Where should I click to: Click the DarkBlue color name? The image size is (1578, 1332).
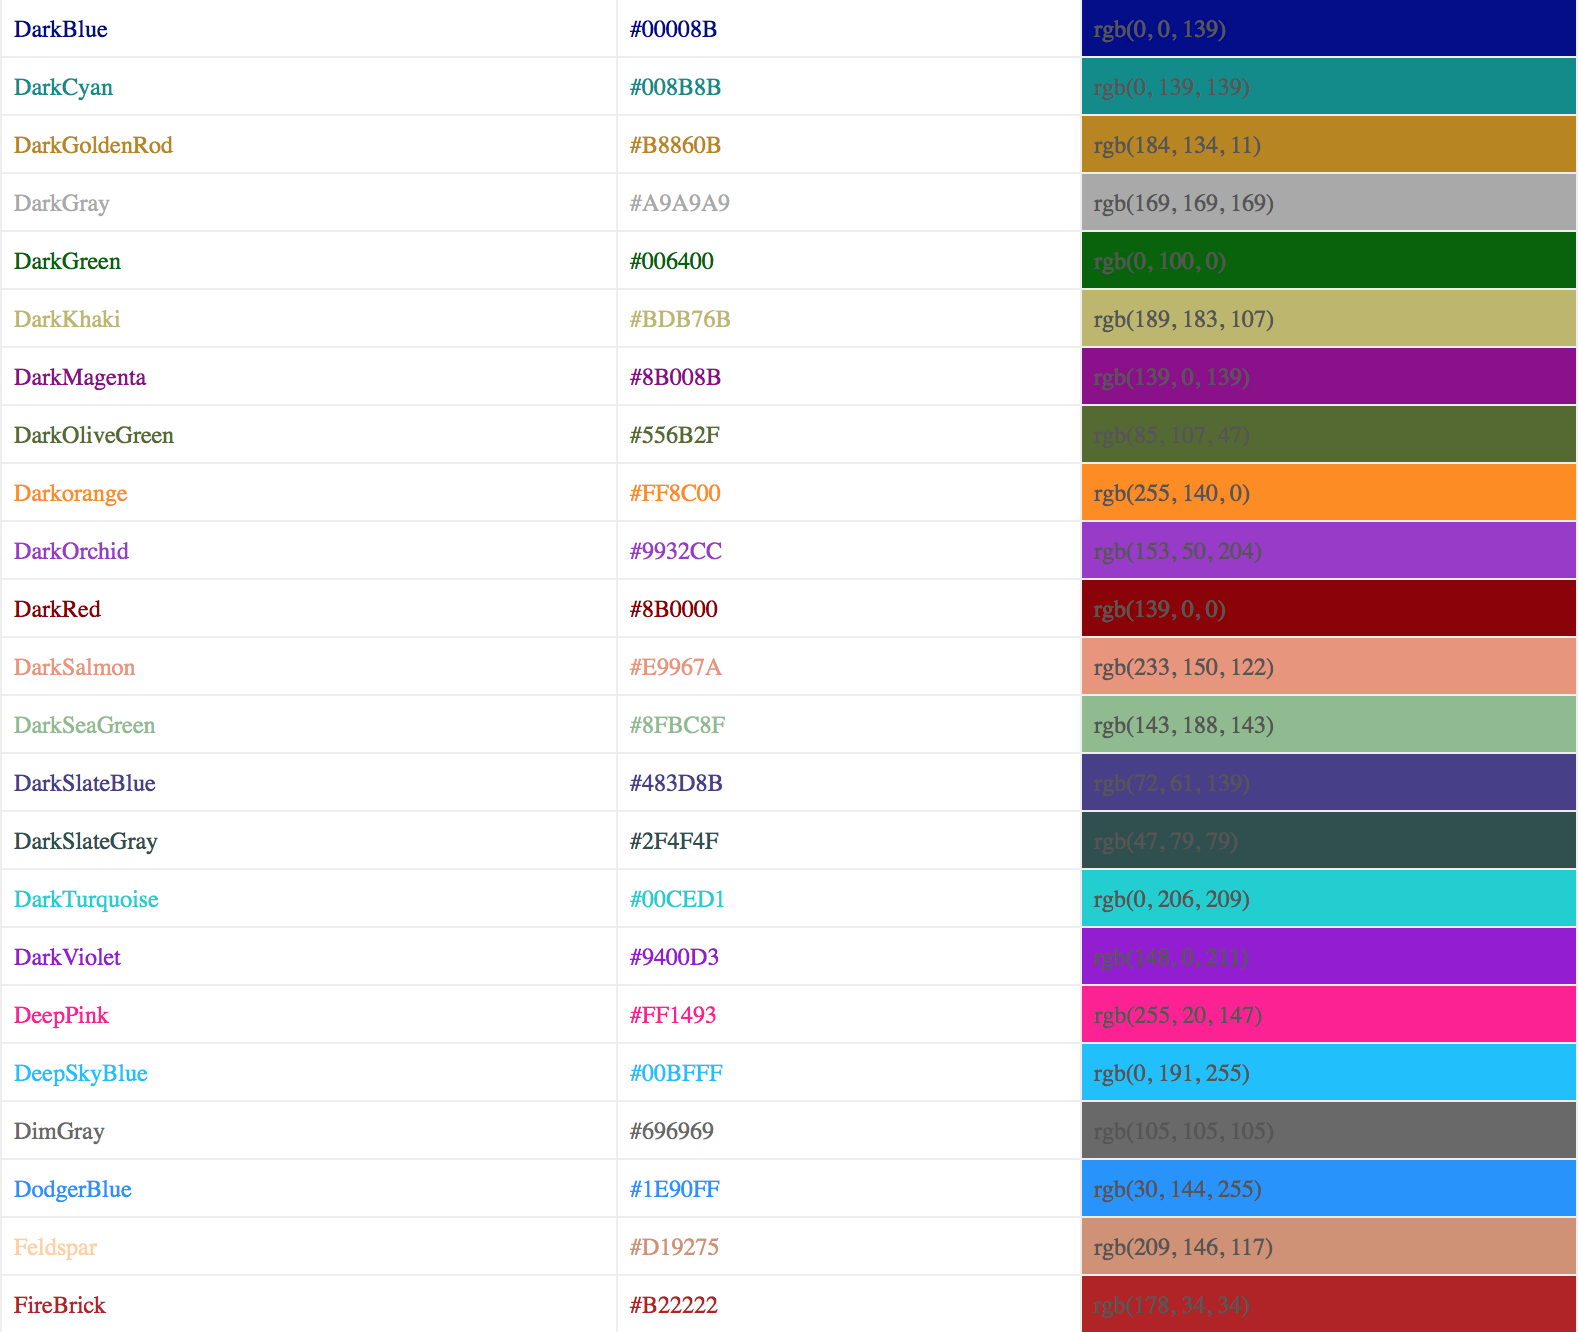(x=61, y=29)
